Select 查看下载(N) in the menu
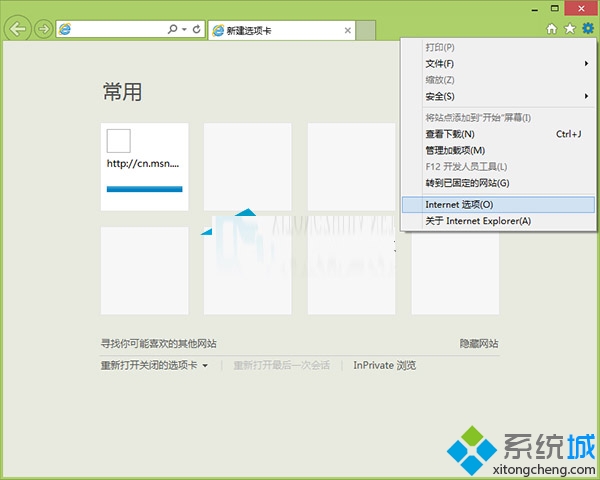This screenshot has height=480, width=600. [x=450, y=134]
